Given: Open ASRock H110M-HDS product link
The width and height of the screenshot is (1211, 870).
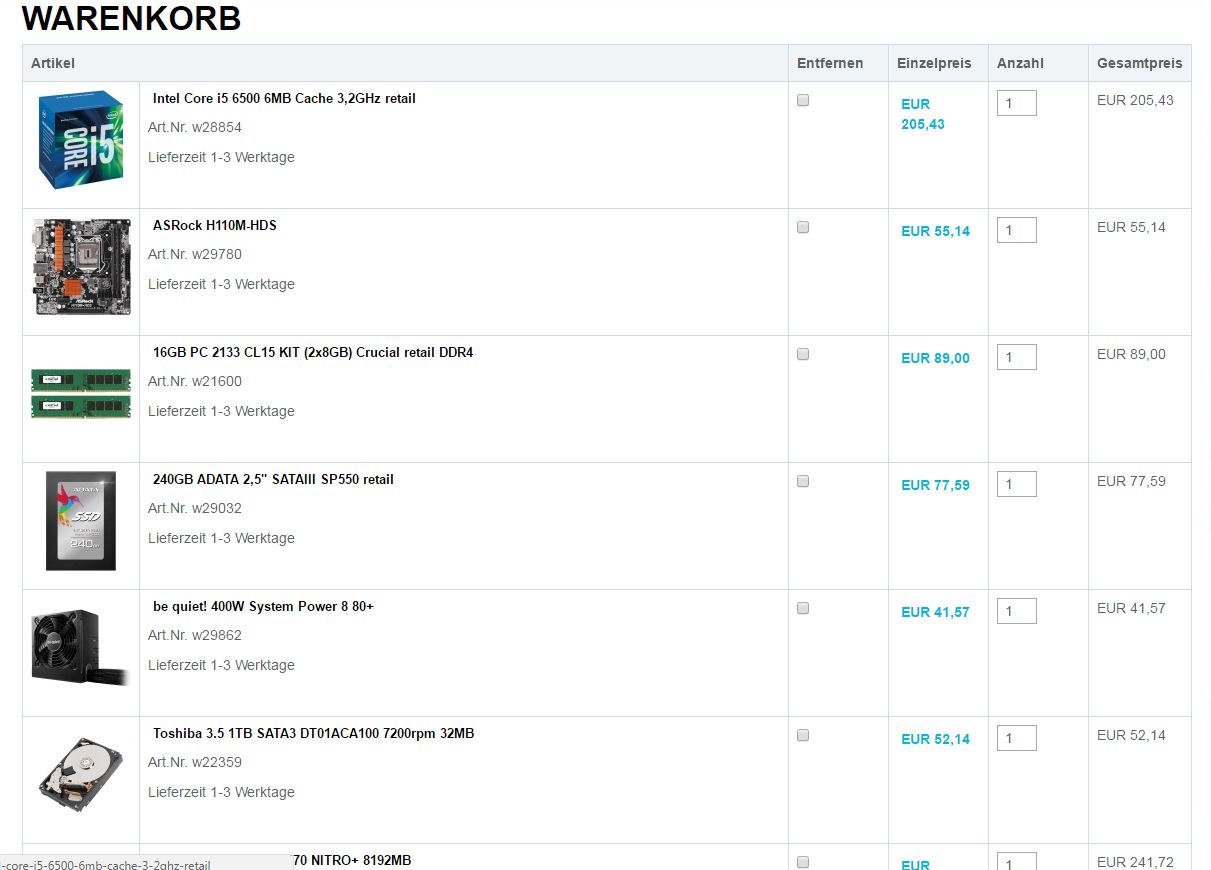Looking at the screenshot, I should (215, 226).
